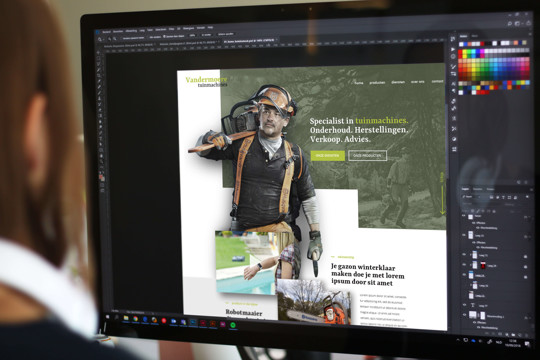Open the Character panel 'A' icon
The height and width of the screenshot is (360, 540).
453,83
